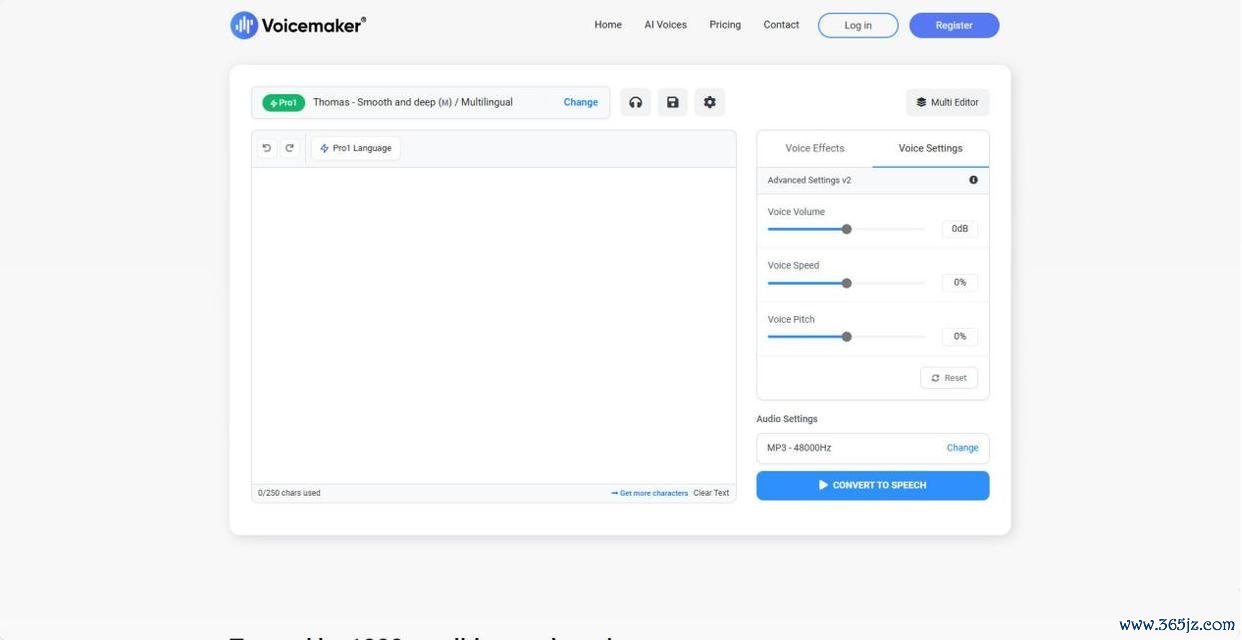Screen dimensions: 1242x640
Task: Open the AI Voices menu item
Action: (665, 25)
